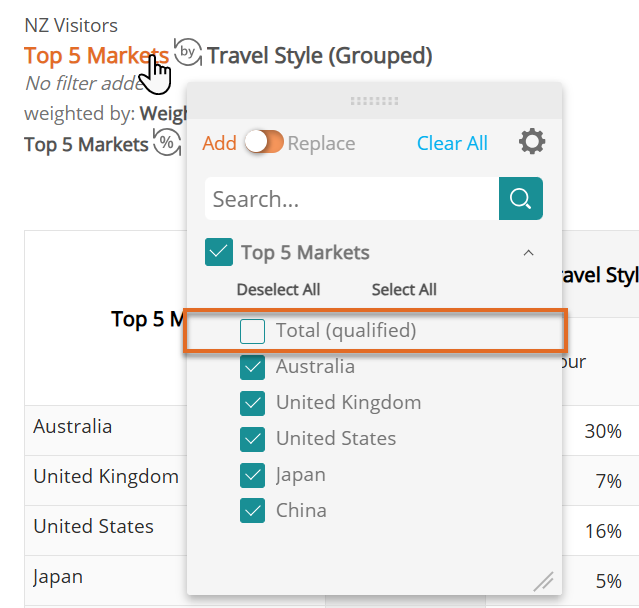
Task: Click Select All
Action: pos(404,289)
